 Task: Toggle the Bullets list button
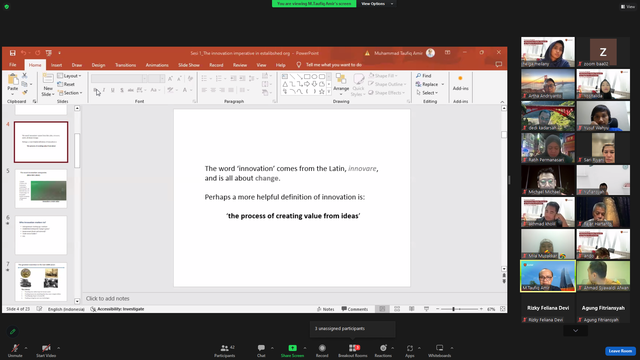204,78
